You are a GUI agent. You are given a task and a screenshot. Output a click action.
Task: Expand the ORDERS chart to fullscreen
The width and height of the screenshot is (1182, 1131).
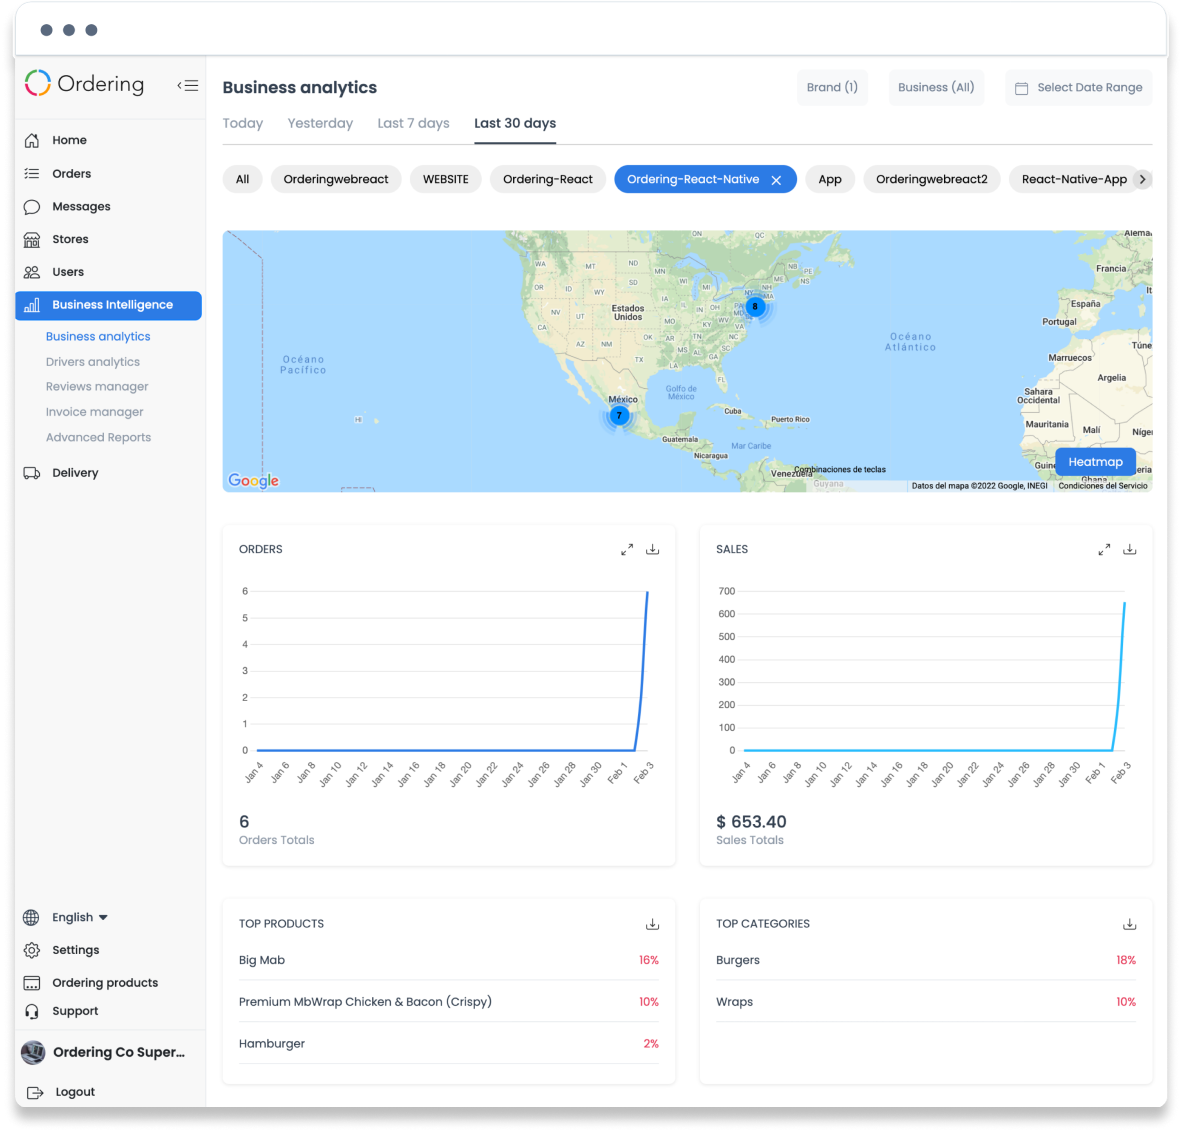click(627, 550)
